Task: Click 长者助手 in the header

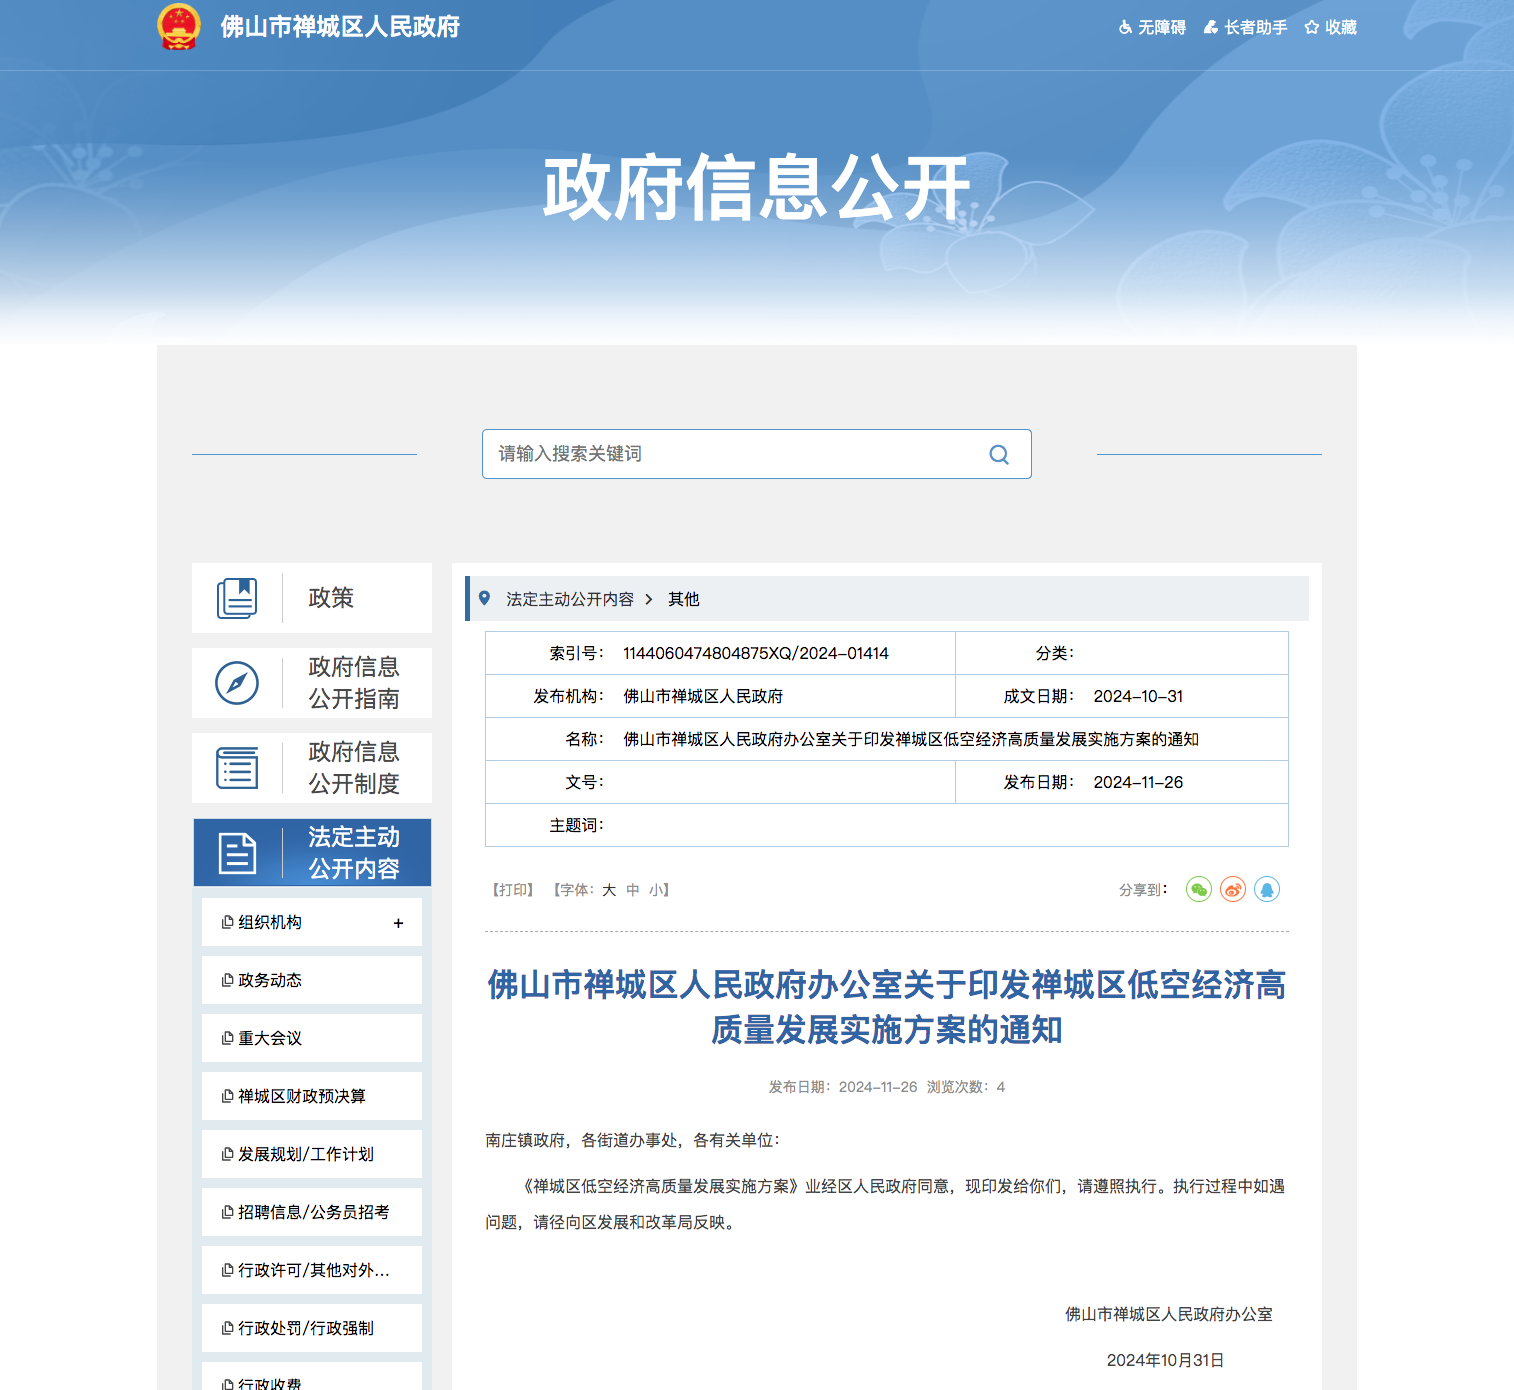Action: coord(1245,28)
